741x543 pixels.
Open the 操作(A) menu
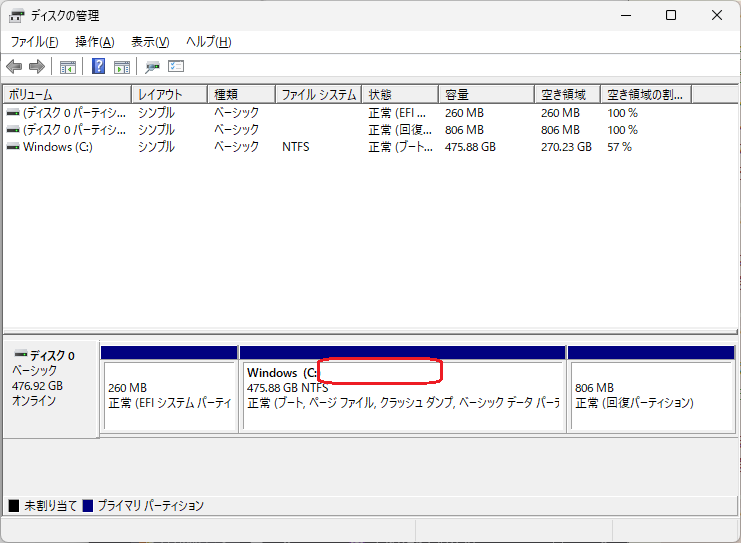click(x=95, y=42)
